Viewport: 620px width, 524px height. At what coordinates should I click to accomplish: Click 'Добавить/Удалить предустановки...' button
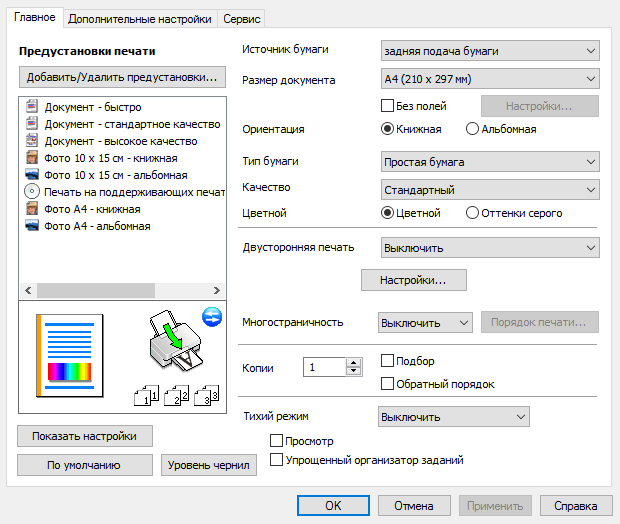pyautogui.click(x=122, y=77)
